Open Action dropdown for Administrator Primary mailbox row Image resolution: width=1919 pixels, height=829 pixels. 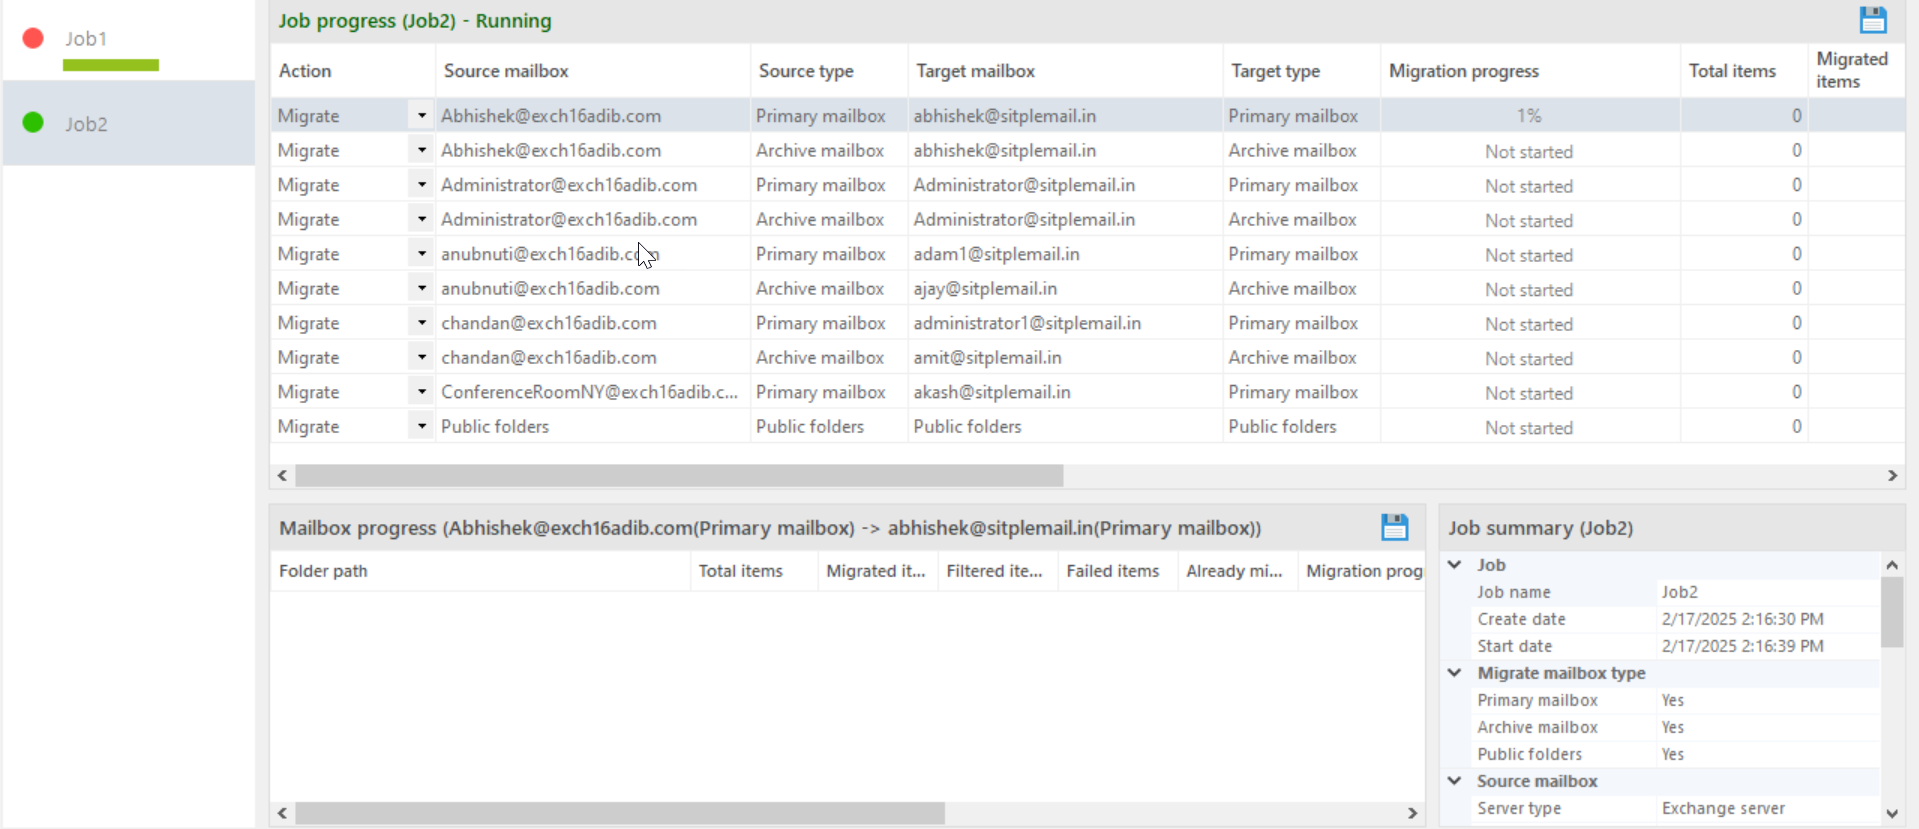422,184
